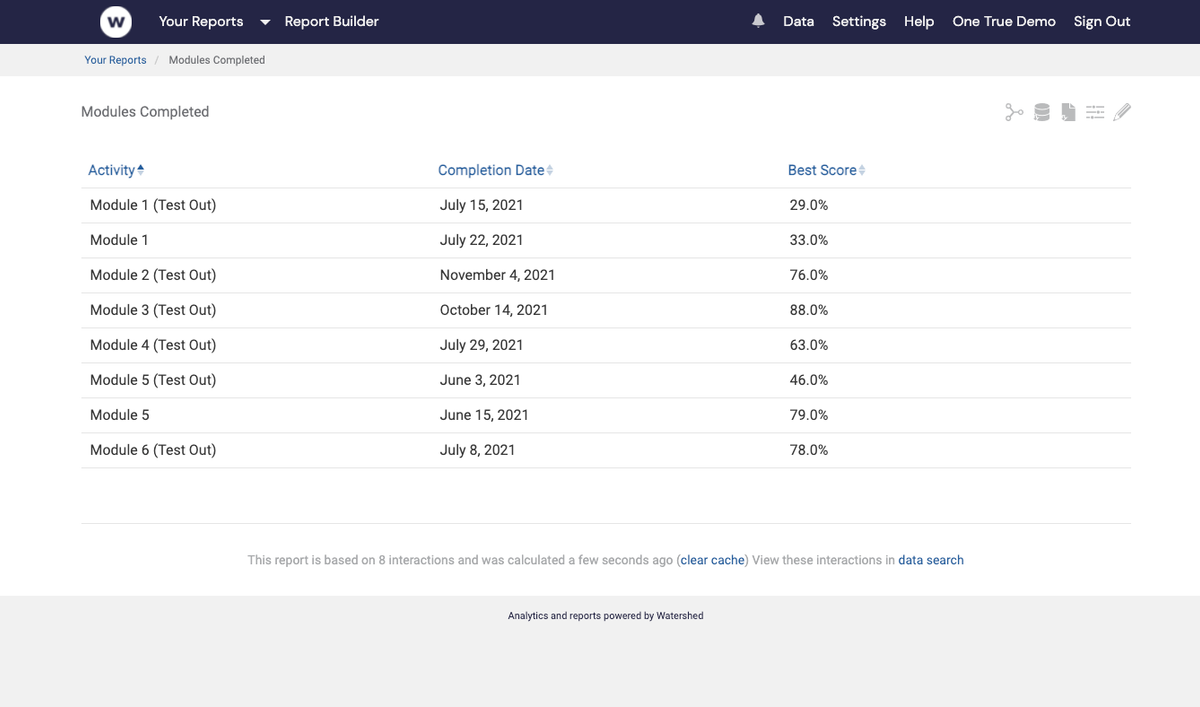Click the Activity column sort arrow
The height and width of the screenshot is (707, 1200).
point(141,168)
